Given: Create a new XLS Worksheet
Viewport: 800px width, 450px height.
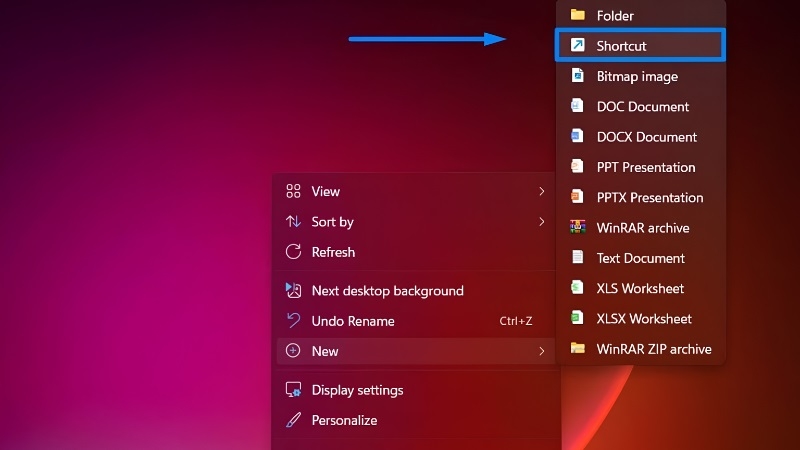Looking at the screenshot, I should pyautogui.click(x=640, y=288).
